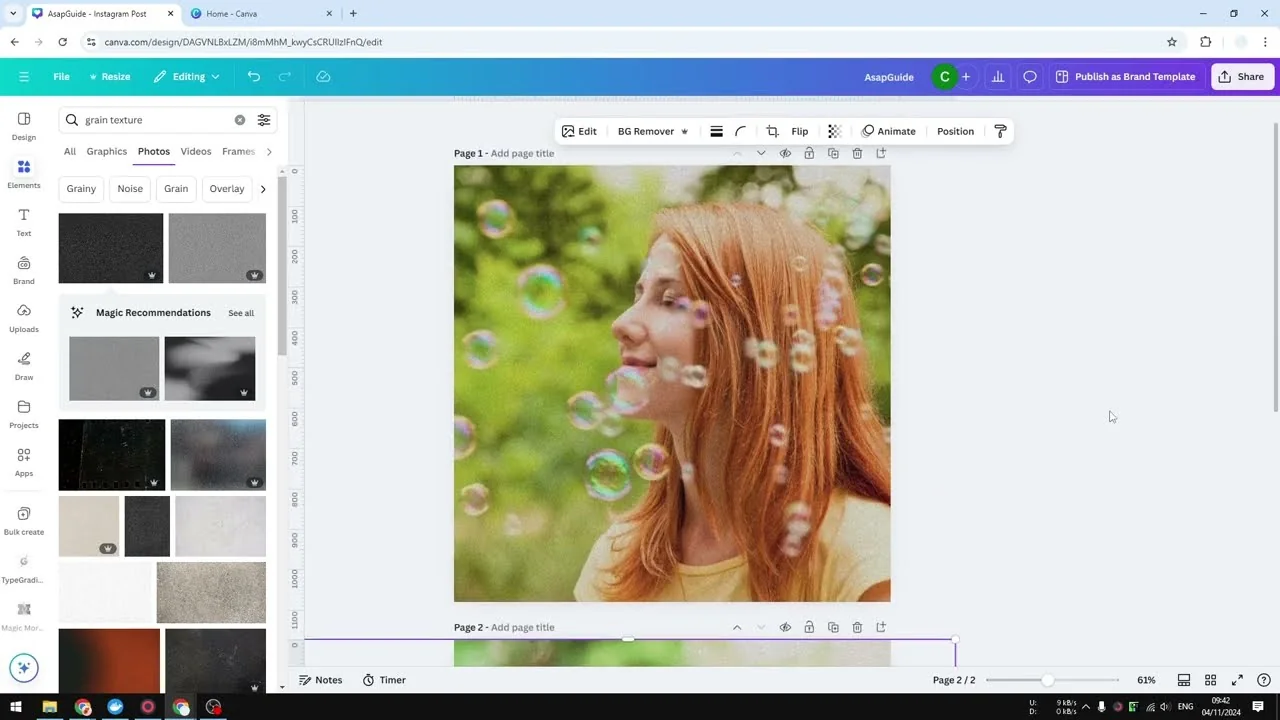Screen dimensions: 1280x720
Task: Open the File menu
Action: pyautogui.click(x=61, y=76)
